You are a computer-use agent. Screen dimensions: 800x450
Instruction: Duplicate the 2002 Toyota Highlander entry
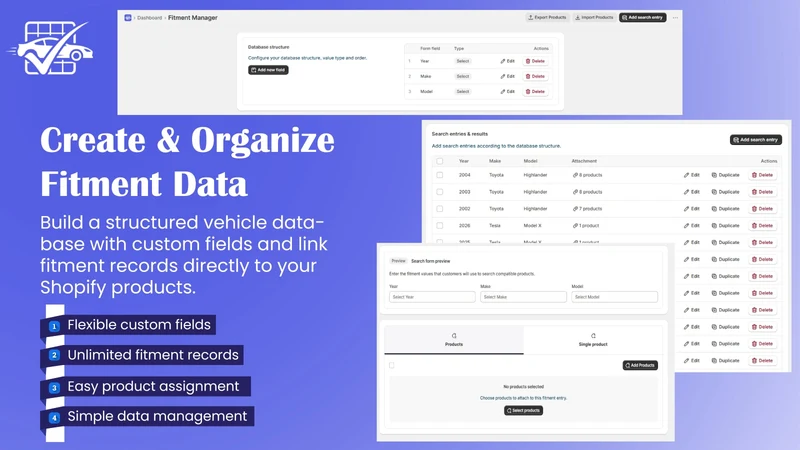pos(726,209)
